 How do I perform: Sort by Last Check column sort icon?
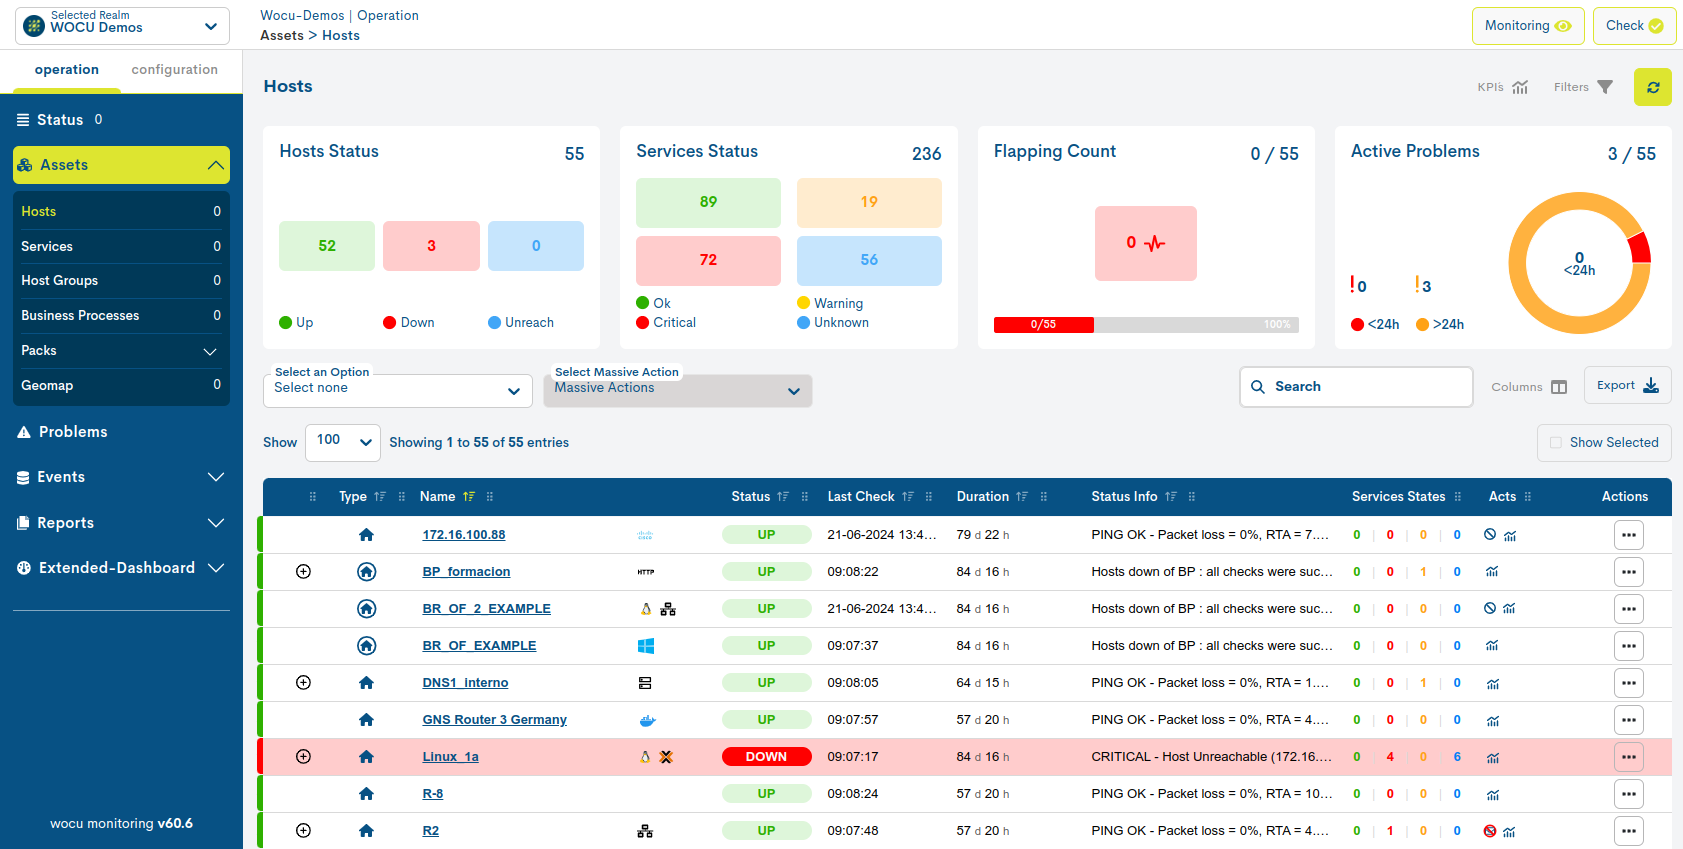[x=908, y=497]
